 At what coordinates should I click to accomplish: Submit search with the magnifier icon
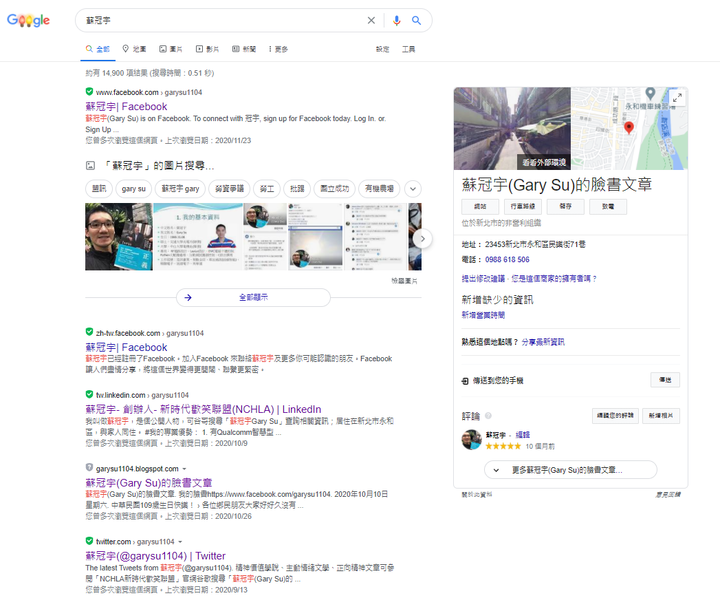click(x=416, y=20)
